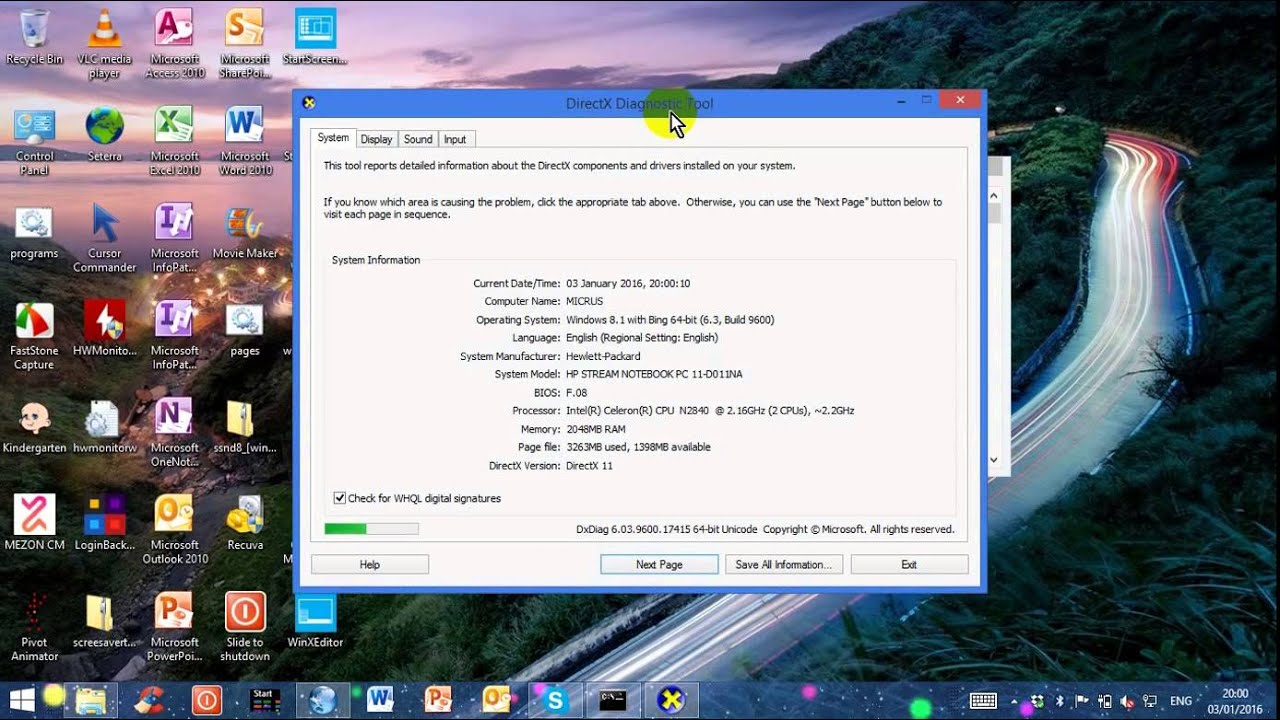This screenshot has height=720, width=1280.
Task: Launch VLC media player from desktop
Action: (x=104, y=43)
